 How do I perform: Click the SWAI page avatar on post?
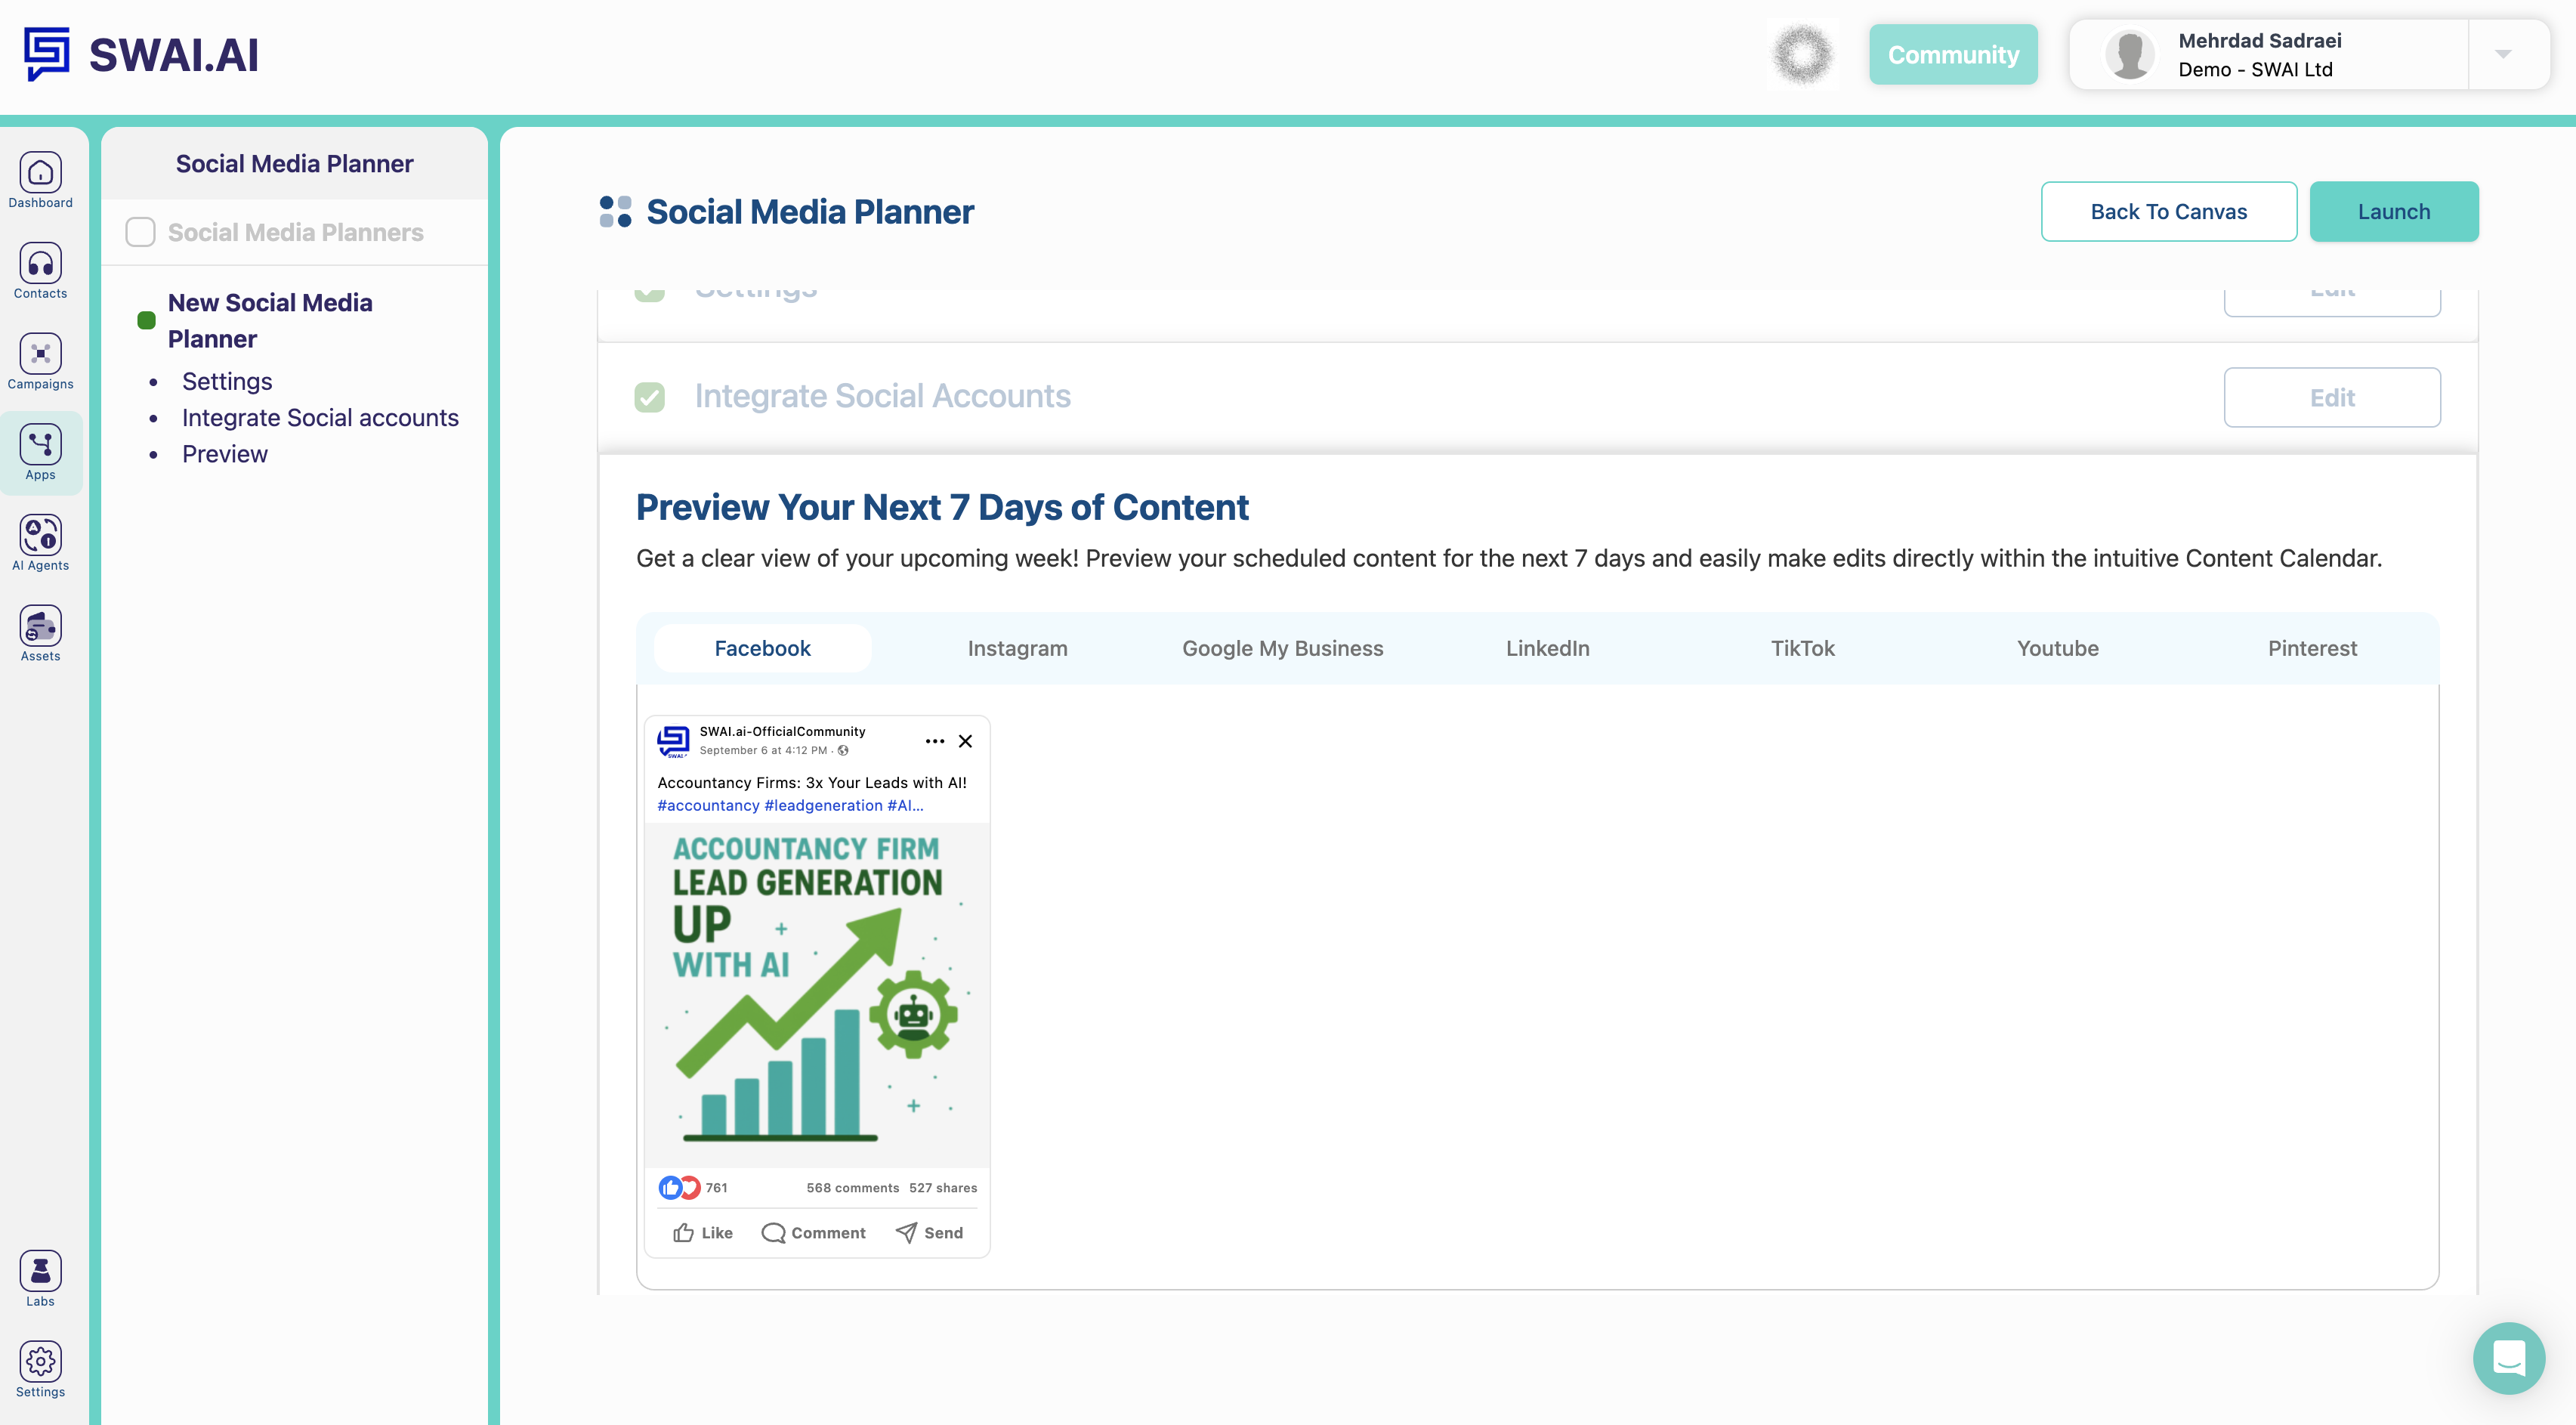[673, 741]
